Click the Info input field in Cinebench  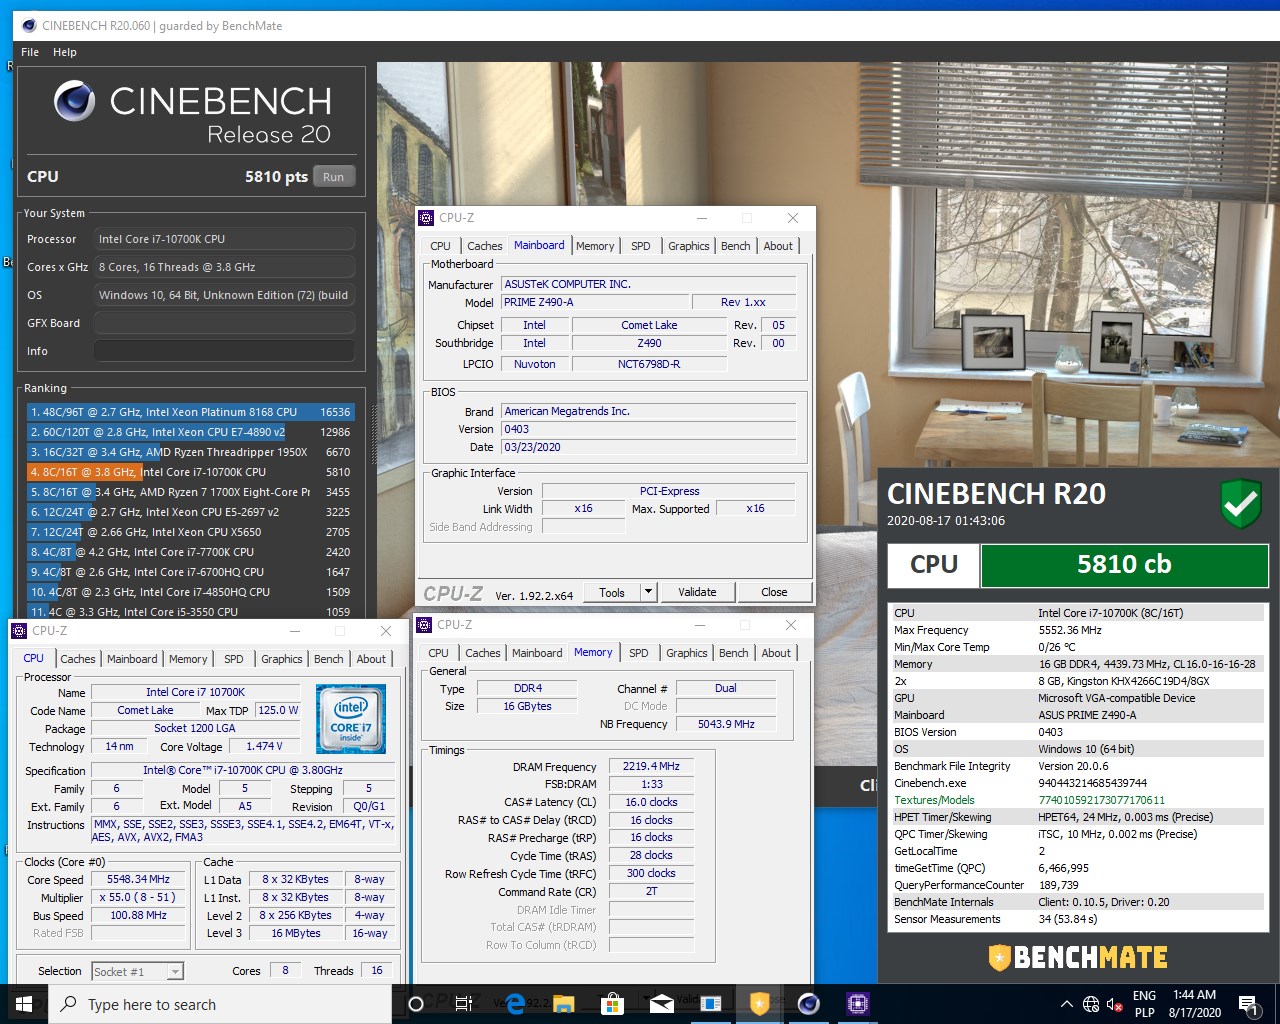(x=224, y=351)
